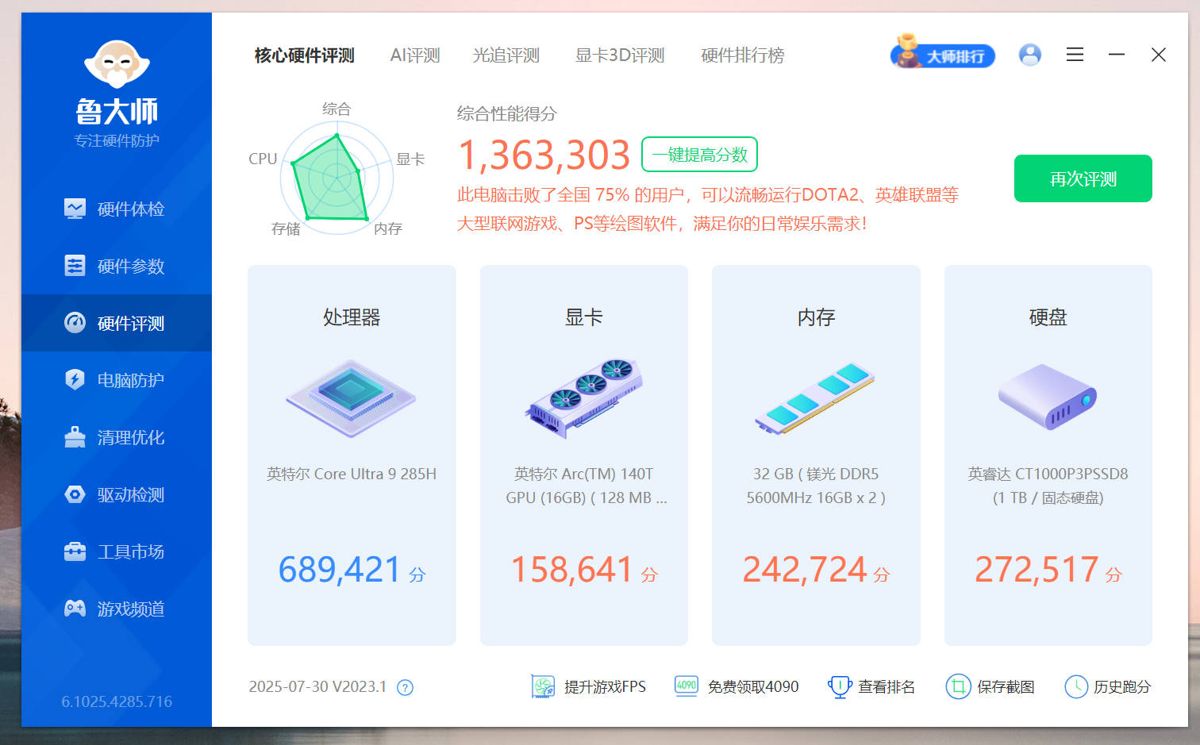Click the 硬件评测 gauge icon

(x=75, y=323)
